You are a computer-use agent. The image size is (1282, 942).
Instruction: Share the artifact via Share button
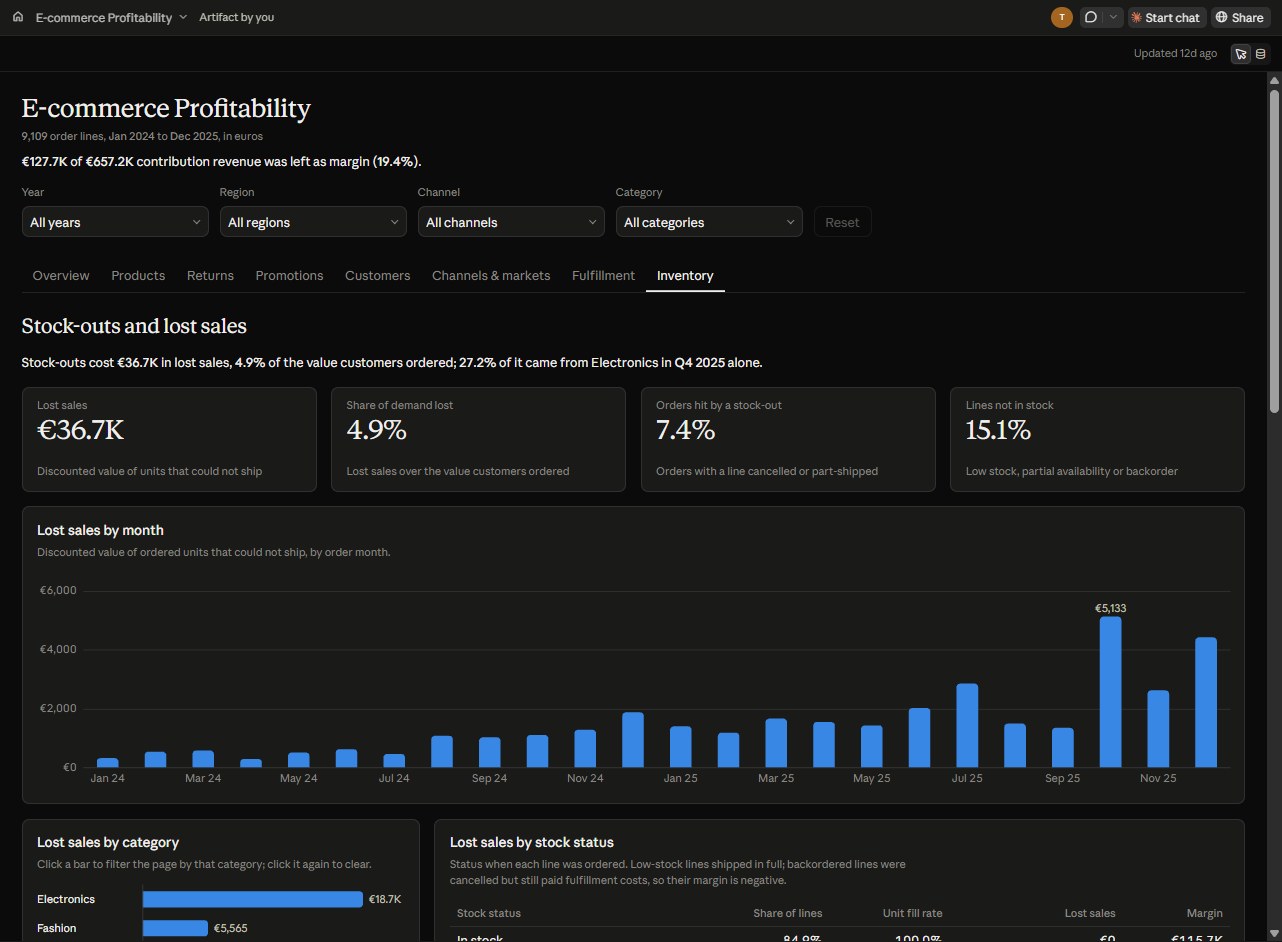(1239, 17)
